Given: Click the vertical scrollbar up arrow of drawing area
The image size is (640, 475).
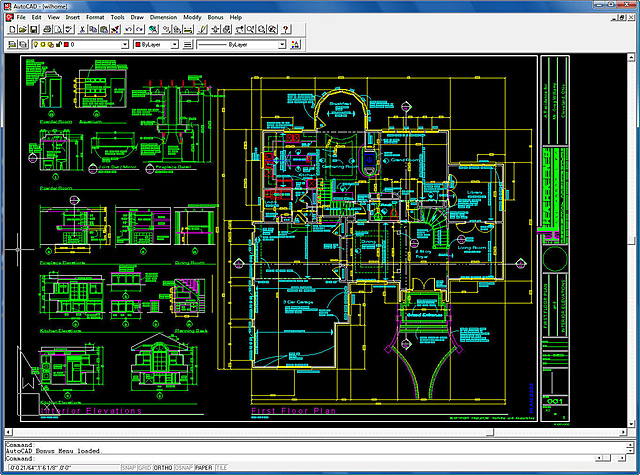Looking at the screenshot, I should pos(632,58).
